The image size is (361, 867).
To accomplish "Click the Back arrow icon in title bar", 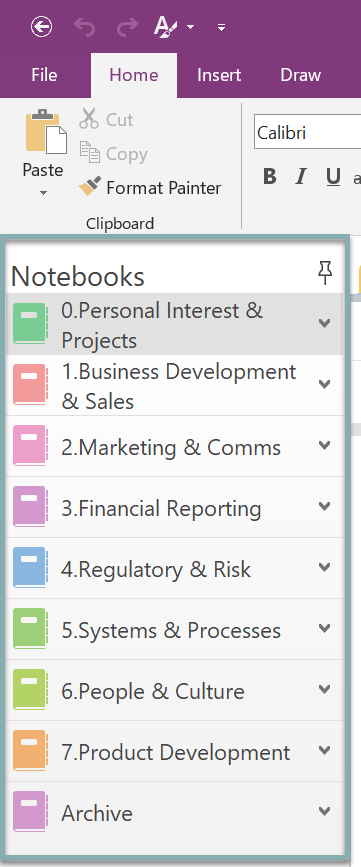I will [41, 26].
